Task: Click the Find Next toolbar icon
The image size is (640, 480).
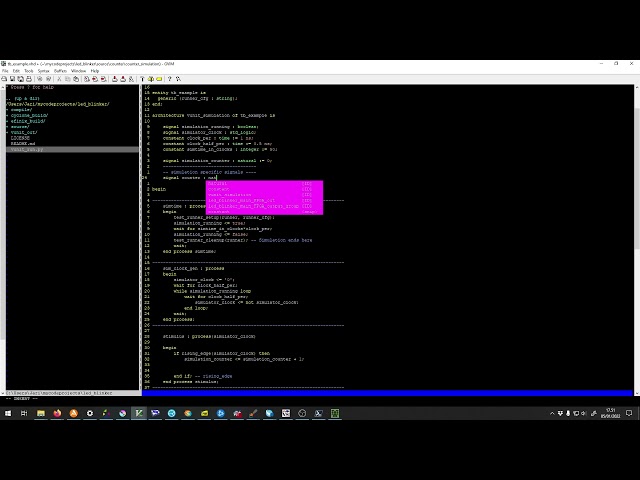Action: 95,79
